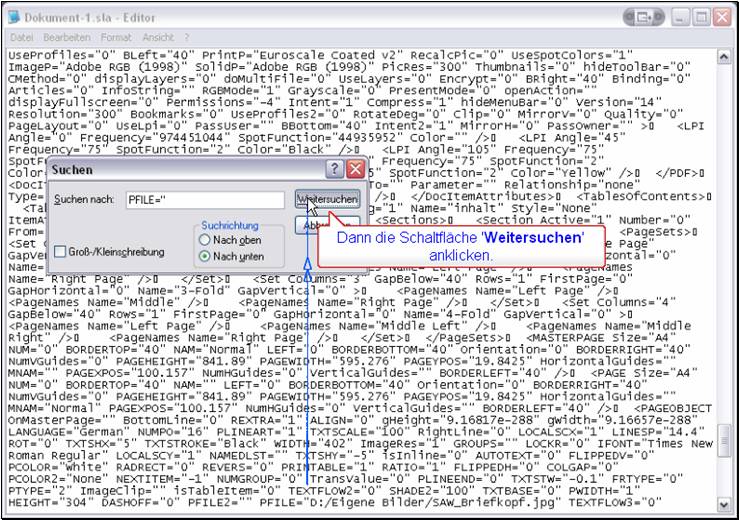Expand the Format menu

coord(115,37)
